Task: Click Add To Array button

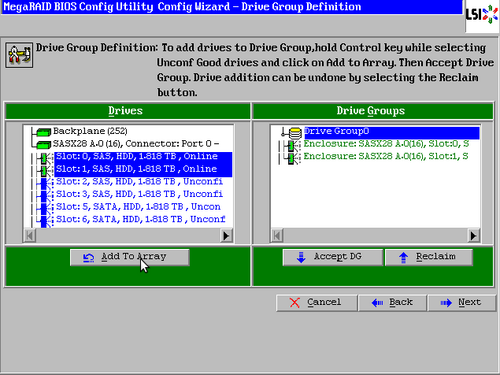Action: click(x=130, y=257)
